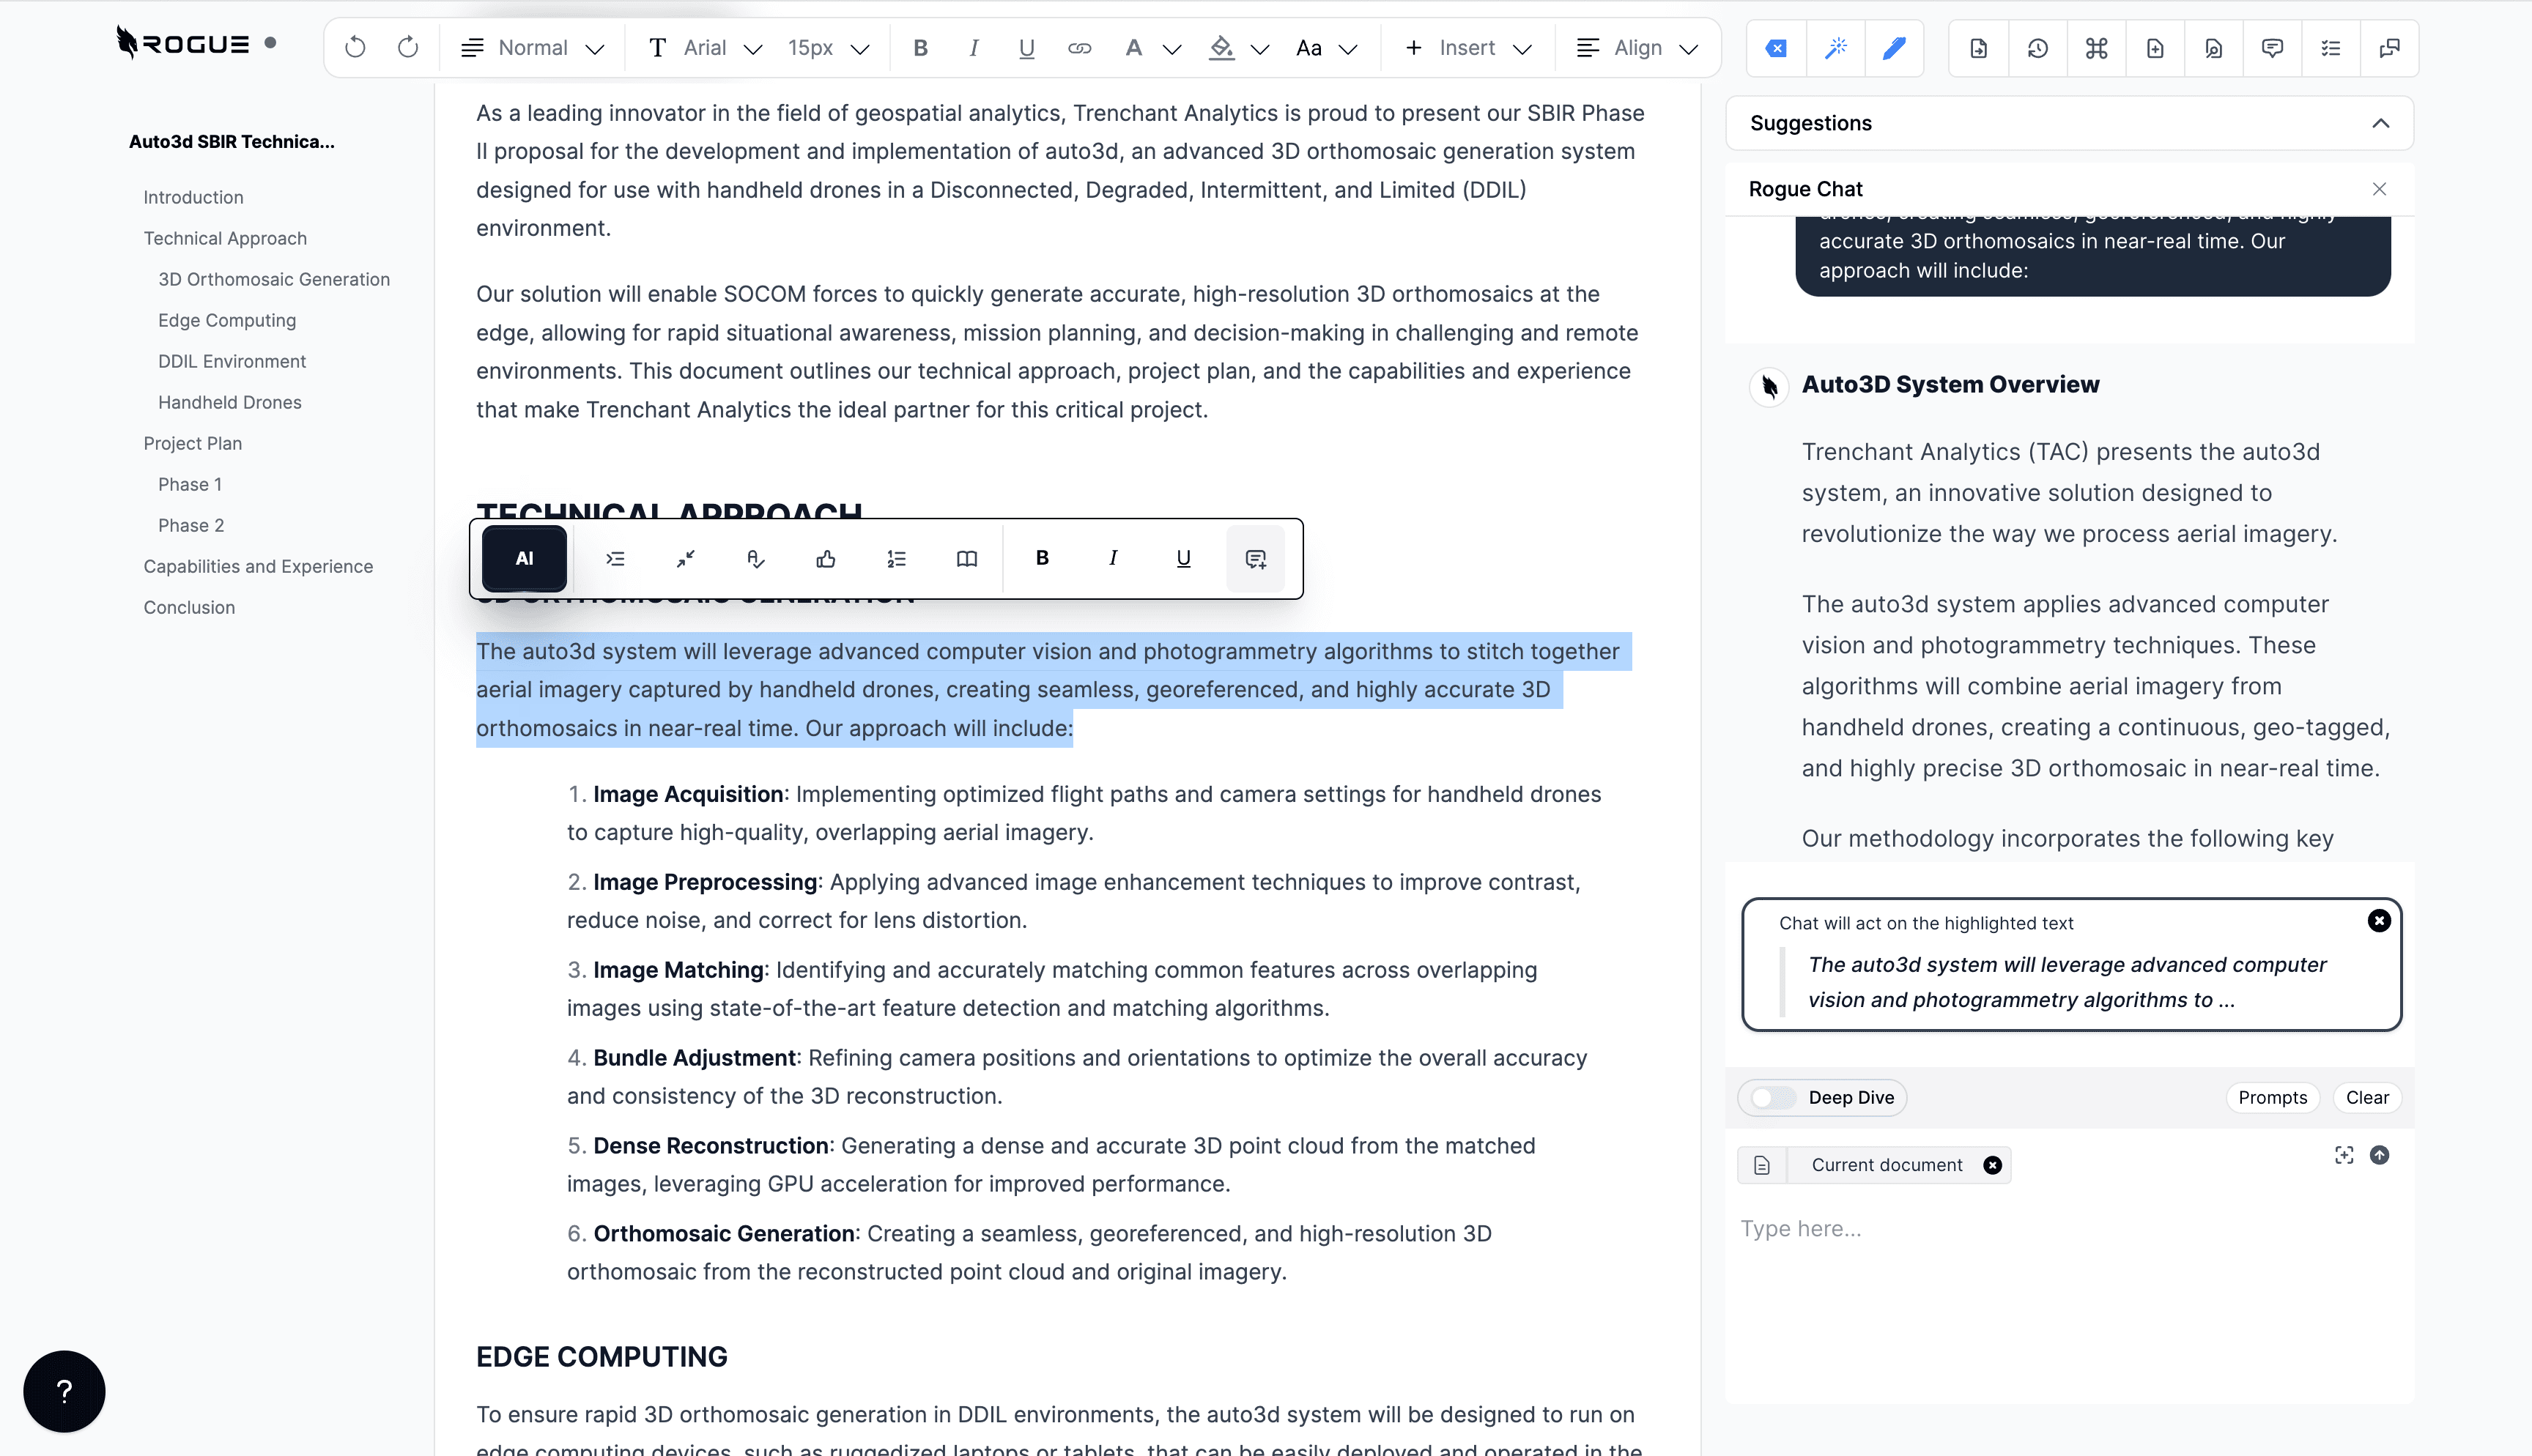Click the AI button in floating toolbar
Viewport: 2532px width, 1456px height.
tap(524, 558)
